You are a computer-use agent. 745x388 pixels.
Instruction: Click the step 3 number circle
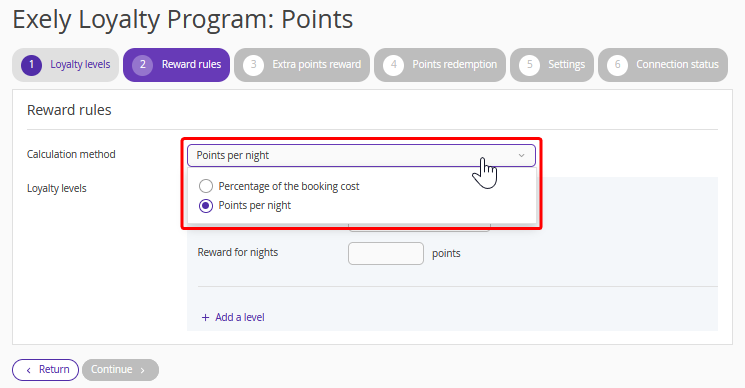[253, 65]
